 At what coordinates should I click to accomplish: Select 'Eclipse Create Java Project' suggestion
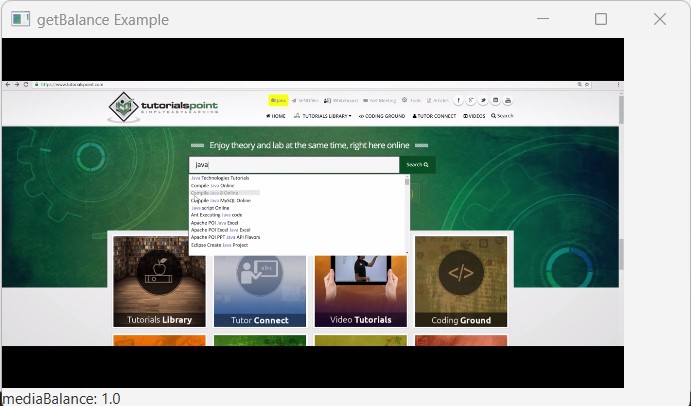[220, 244]
